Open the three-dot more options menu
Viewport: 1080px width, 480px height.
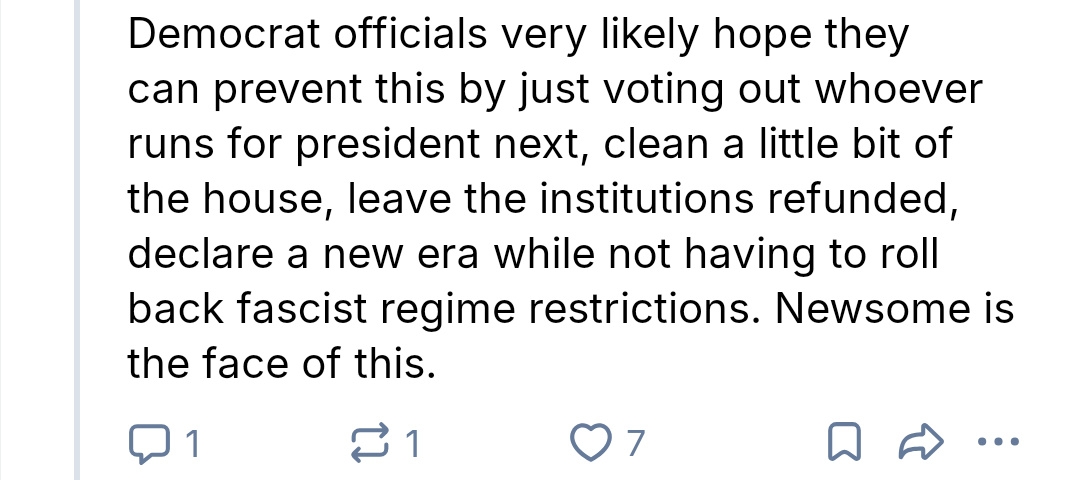[x=997, y=440]
